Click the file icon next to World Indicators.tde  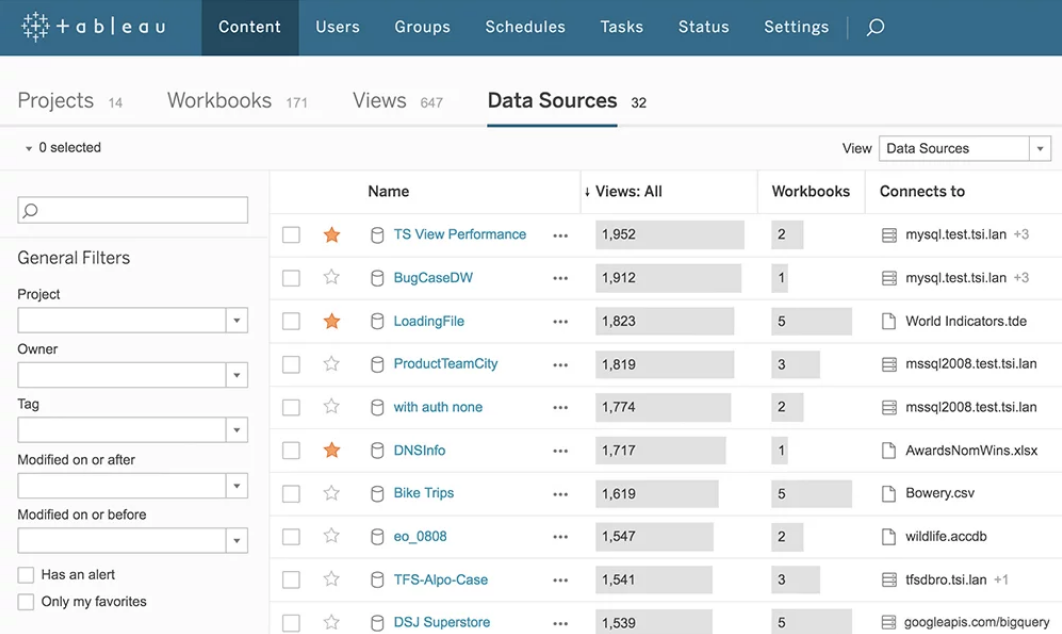coord(887,321)
